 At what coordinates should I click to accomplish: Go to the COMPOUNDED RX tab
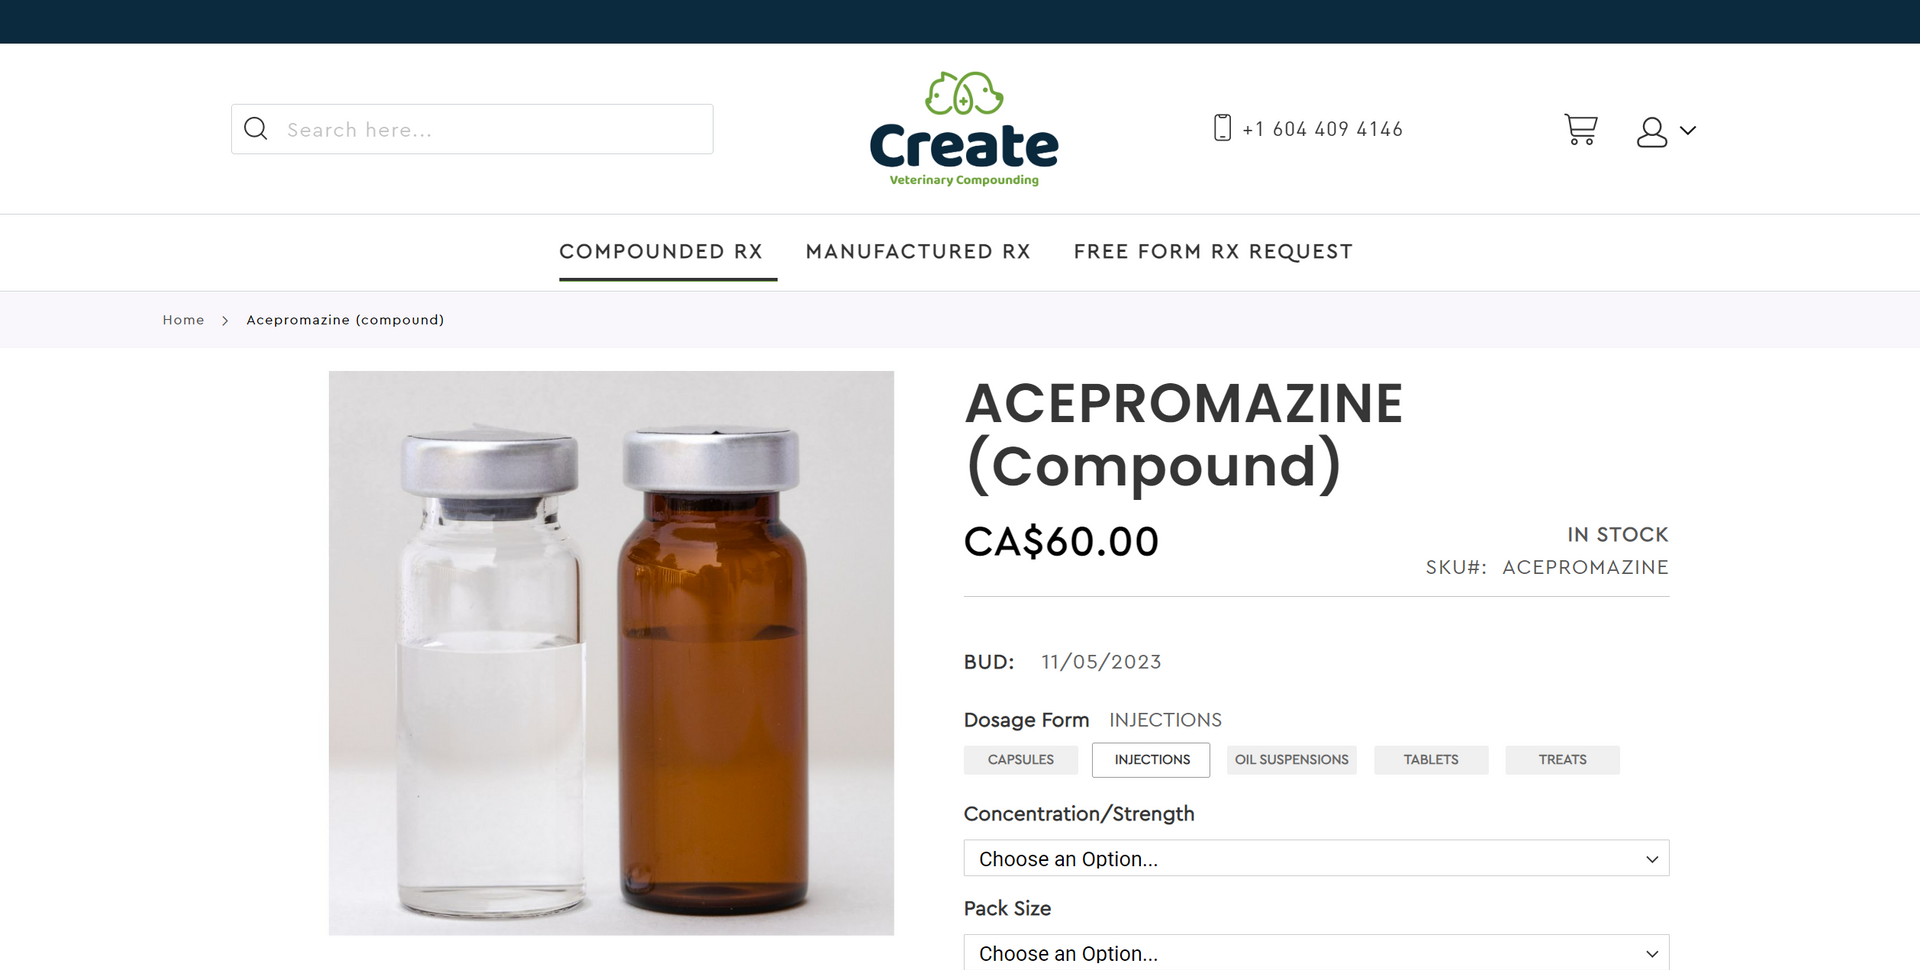pyautogui.click(x=661, y=252)
